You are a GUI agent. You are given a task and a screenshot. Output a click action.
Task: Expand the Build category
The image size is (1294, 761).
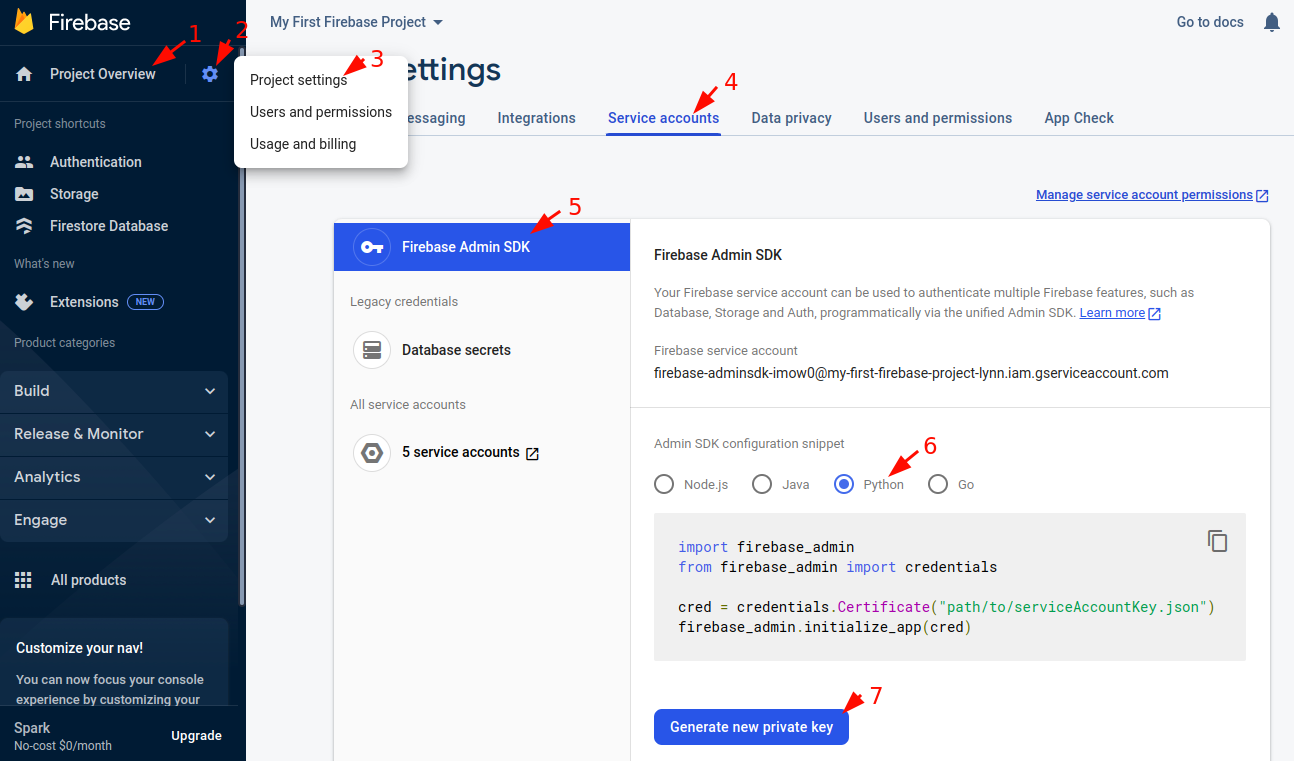pyautogui.click(x=114, y=391)
